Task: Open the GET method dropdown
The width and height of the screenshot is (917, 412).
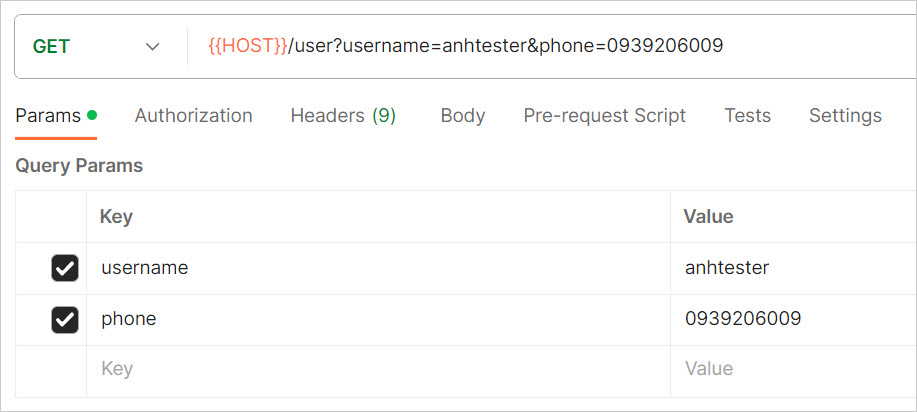Action: point(96,47)
